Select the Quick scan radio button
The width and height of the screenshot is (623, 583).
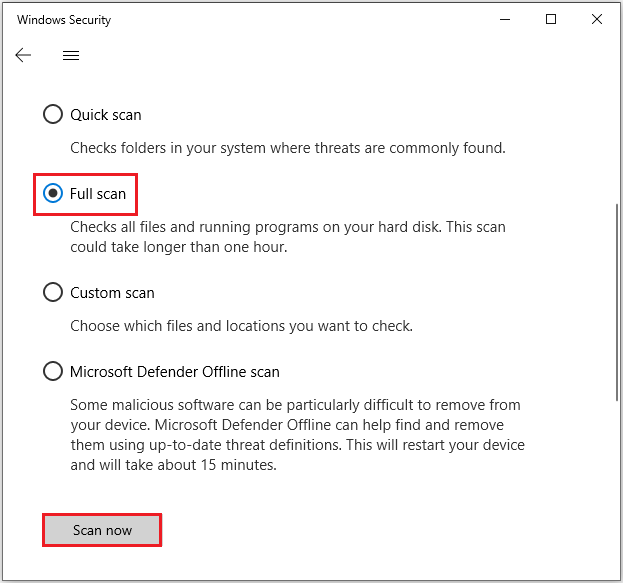click(x=53, y=115)
